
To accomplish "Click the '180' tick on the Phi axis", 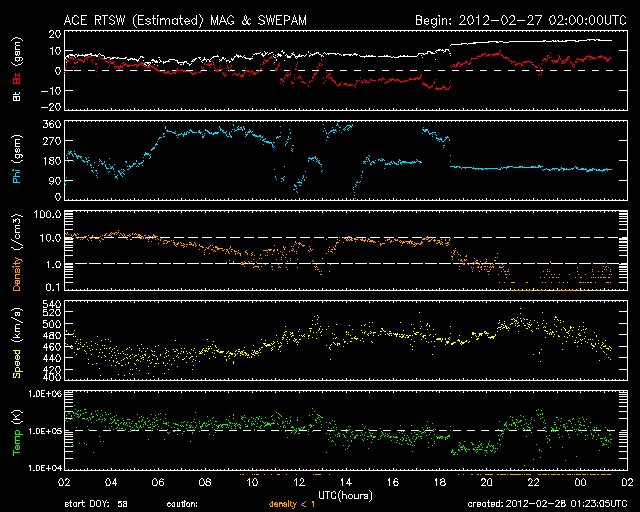I will pos(52,161).
